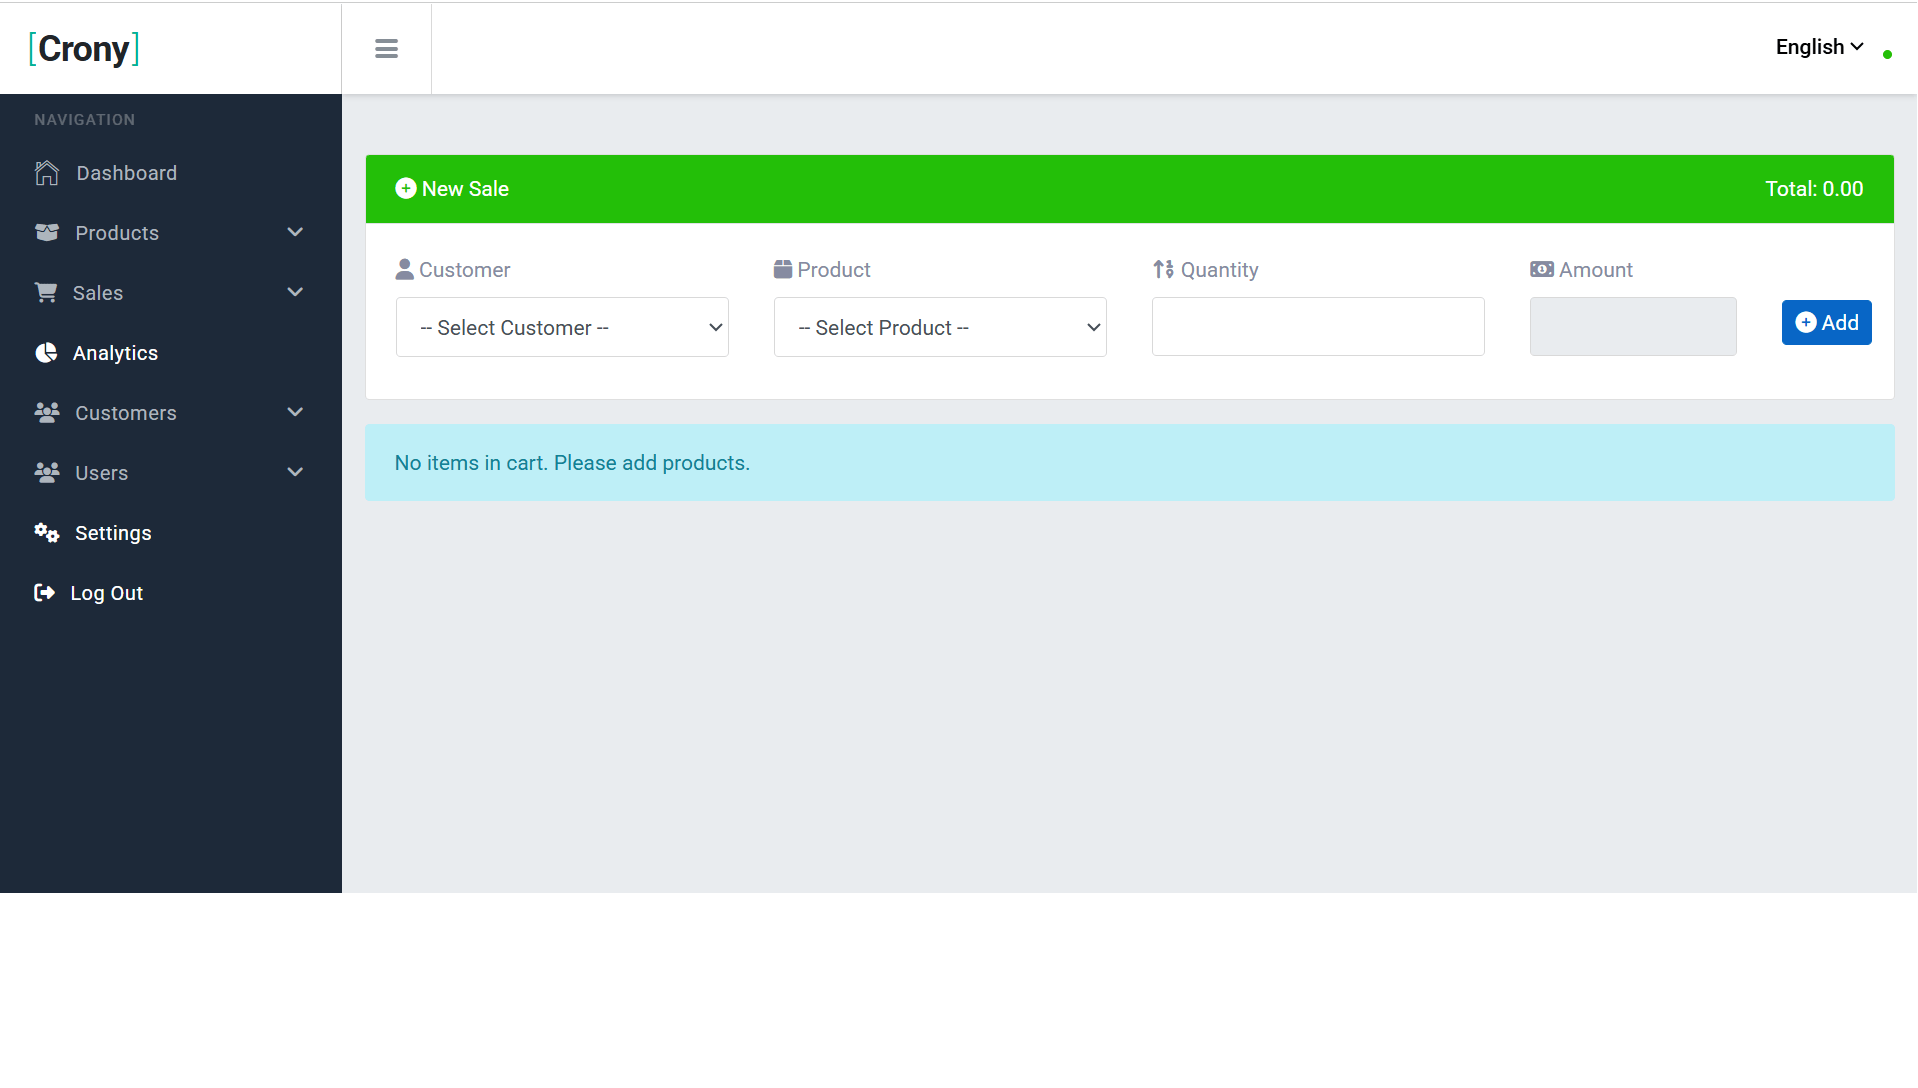The image size is (1918, 1088).
Task: Click the disabled Amount field
Action: point(1633,326)
